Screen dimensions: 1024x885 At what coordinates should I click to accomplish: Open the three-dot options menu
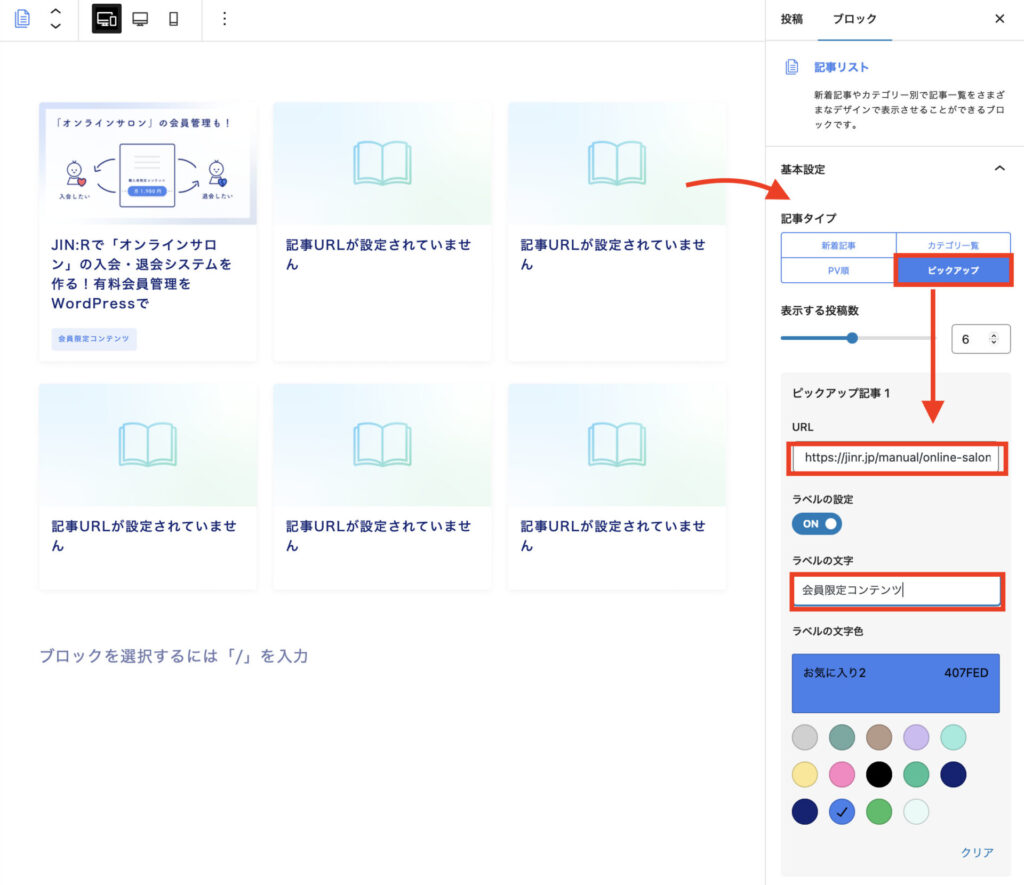[x=225, y=19]
